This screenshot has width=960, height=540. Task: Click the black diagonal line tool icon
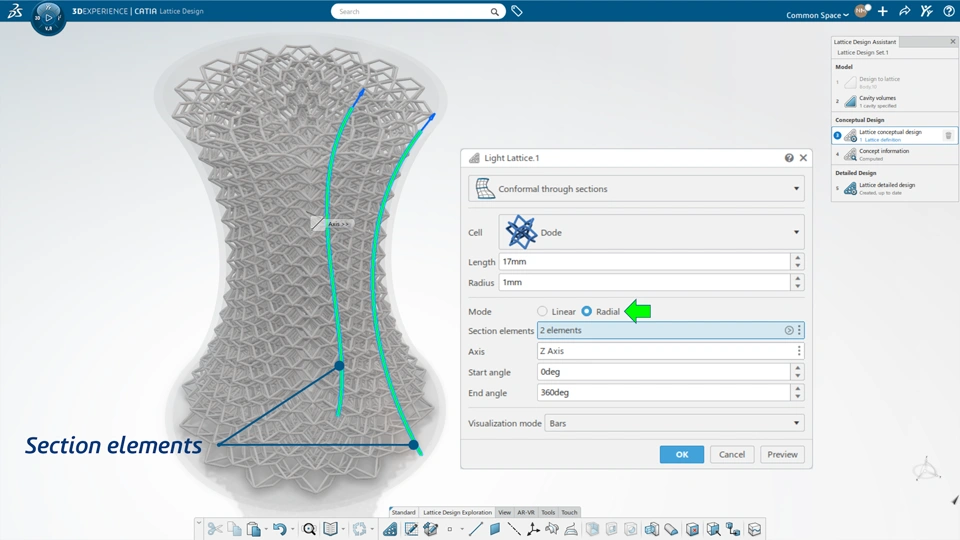tap(514, 529)
